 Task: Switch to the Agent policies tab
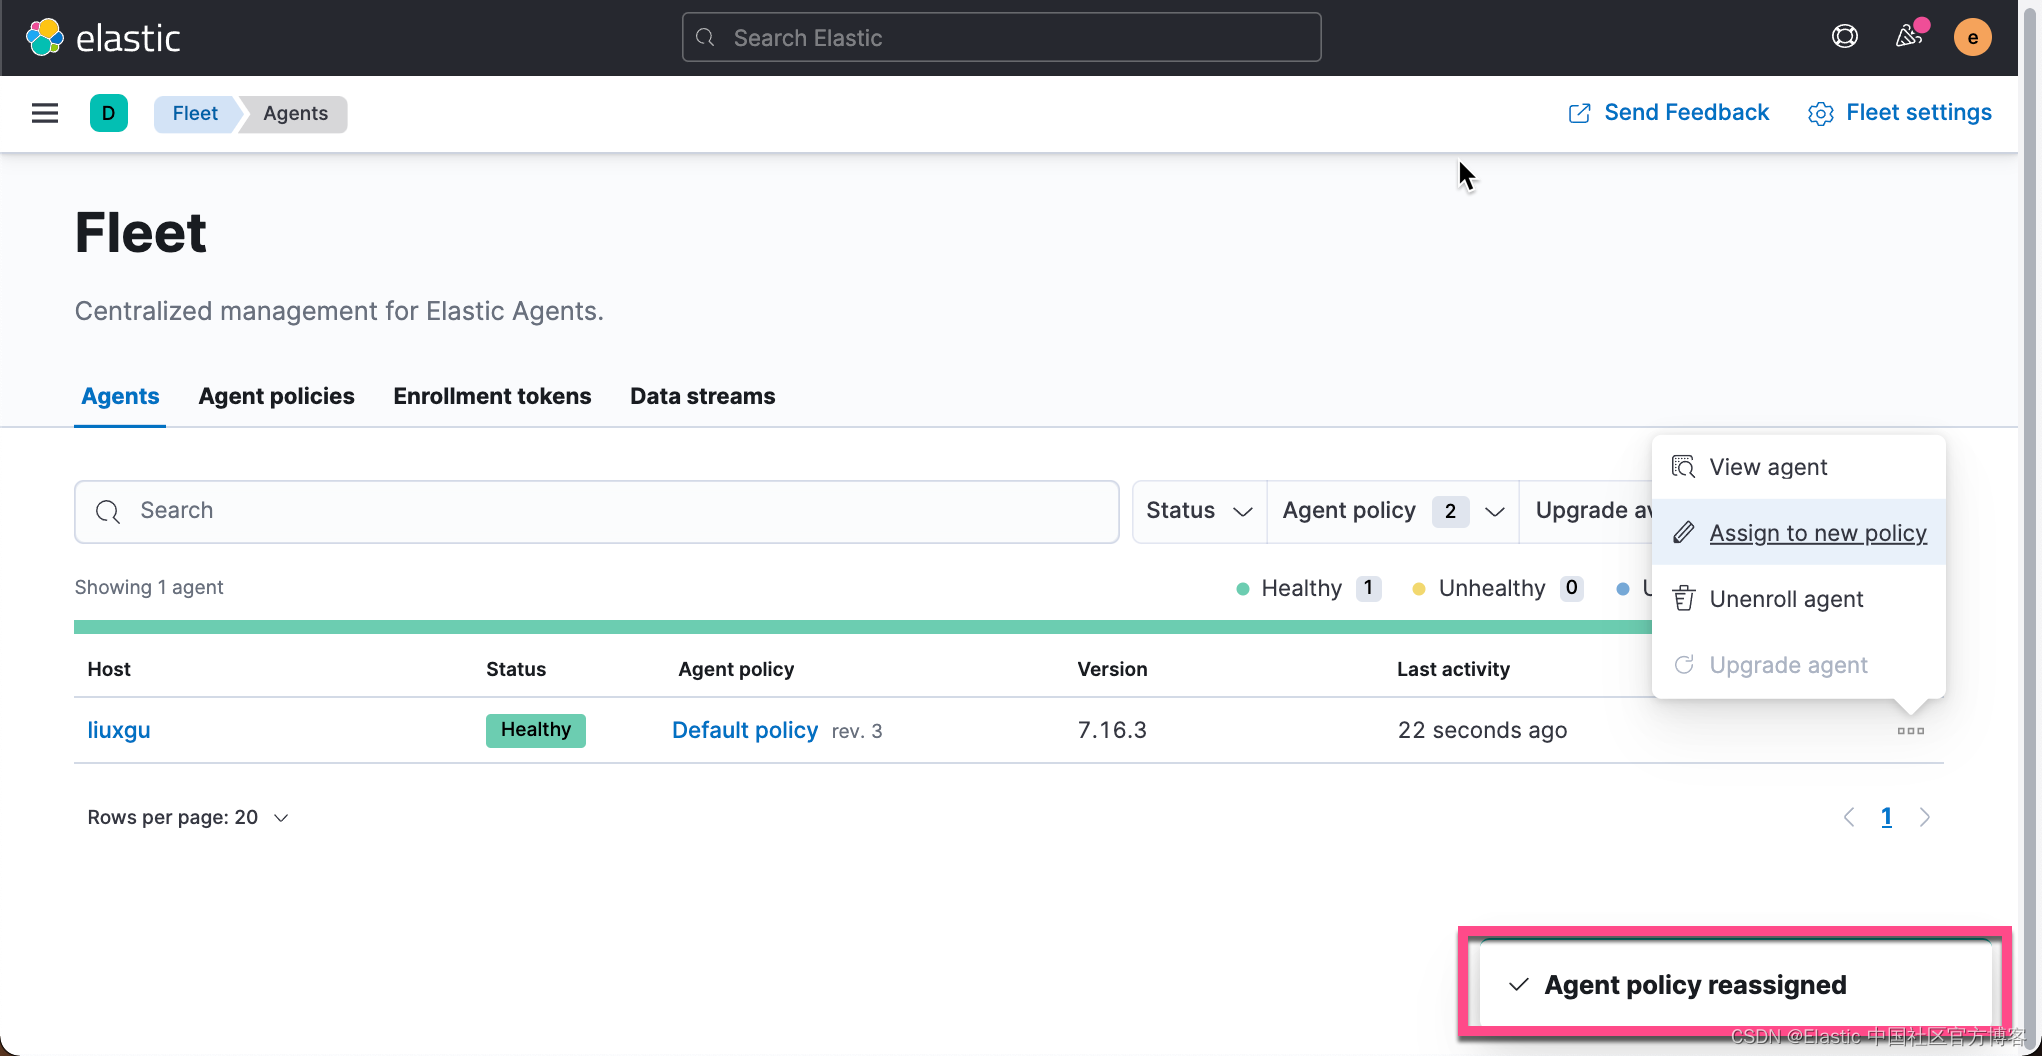[x=276, y=396]
